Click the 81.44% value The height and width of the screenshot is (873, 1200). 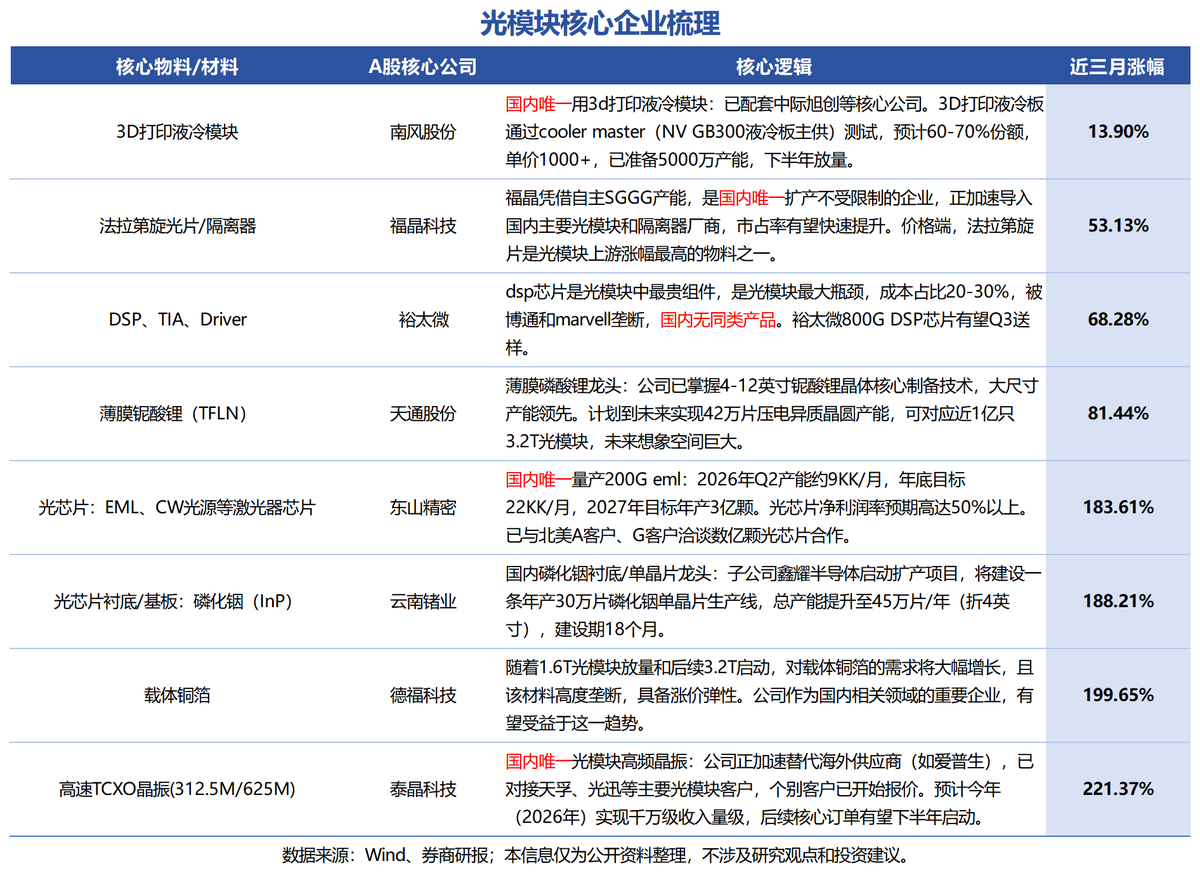click(x=1118, y=414)
